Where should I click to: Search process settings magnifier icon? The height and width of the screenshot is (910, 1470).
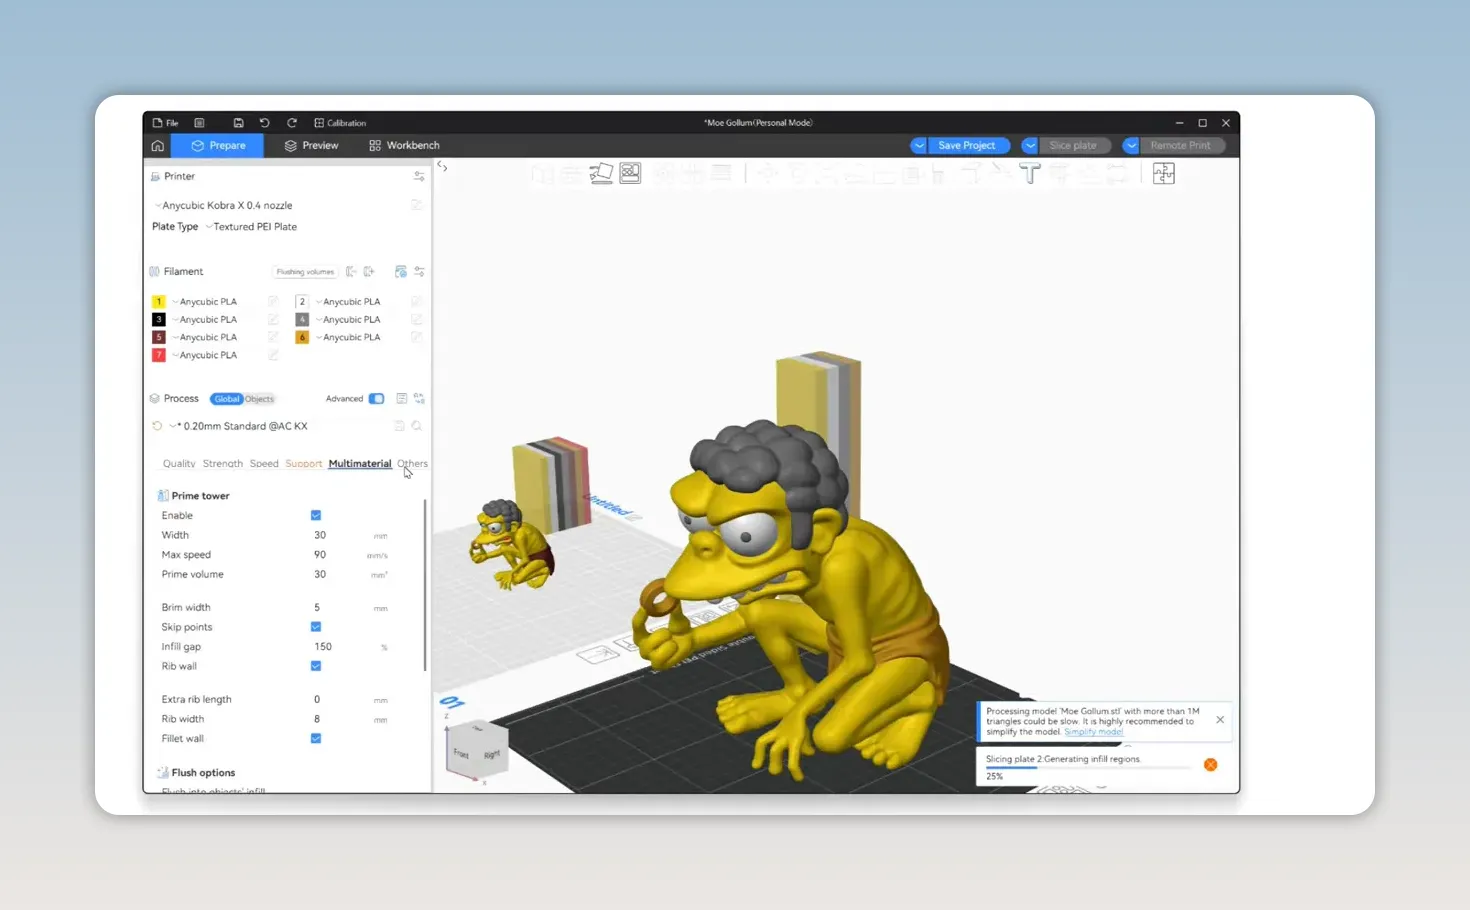coord(417,426)
